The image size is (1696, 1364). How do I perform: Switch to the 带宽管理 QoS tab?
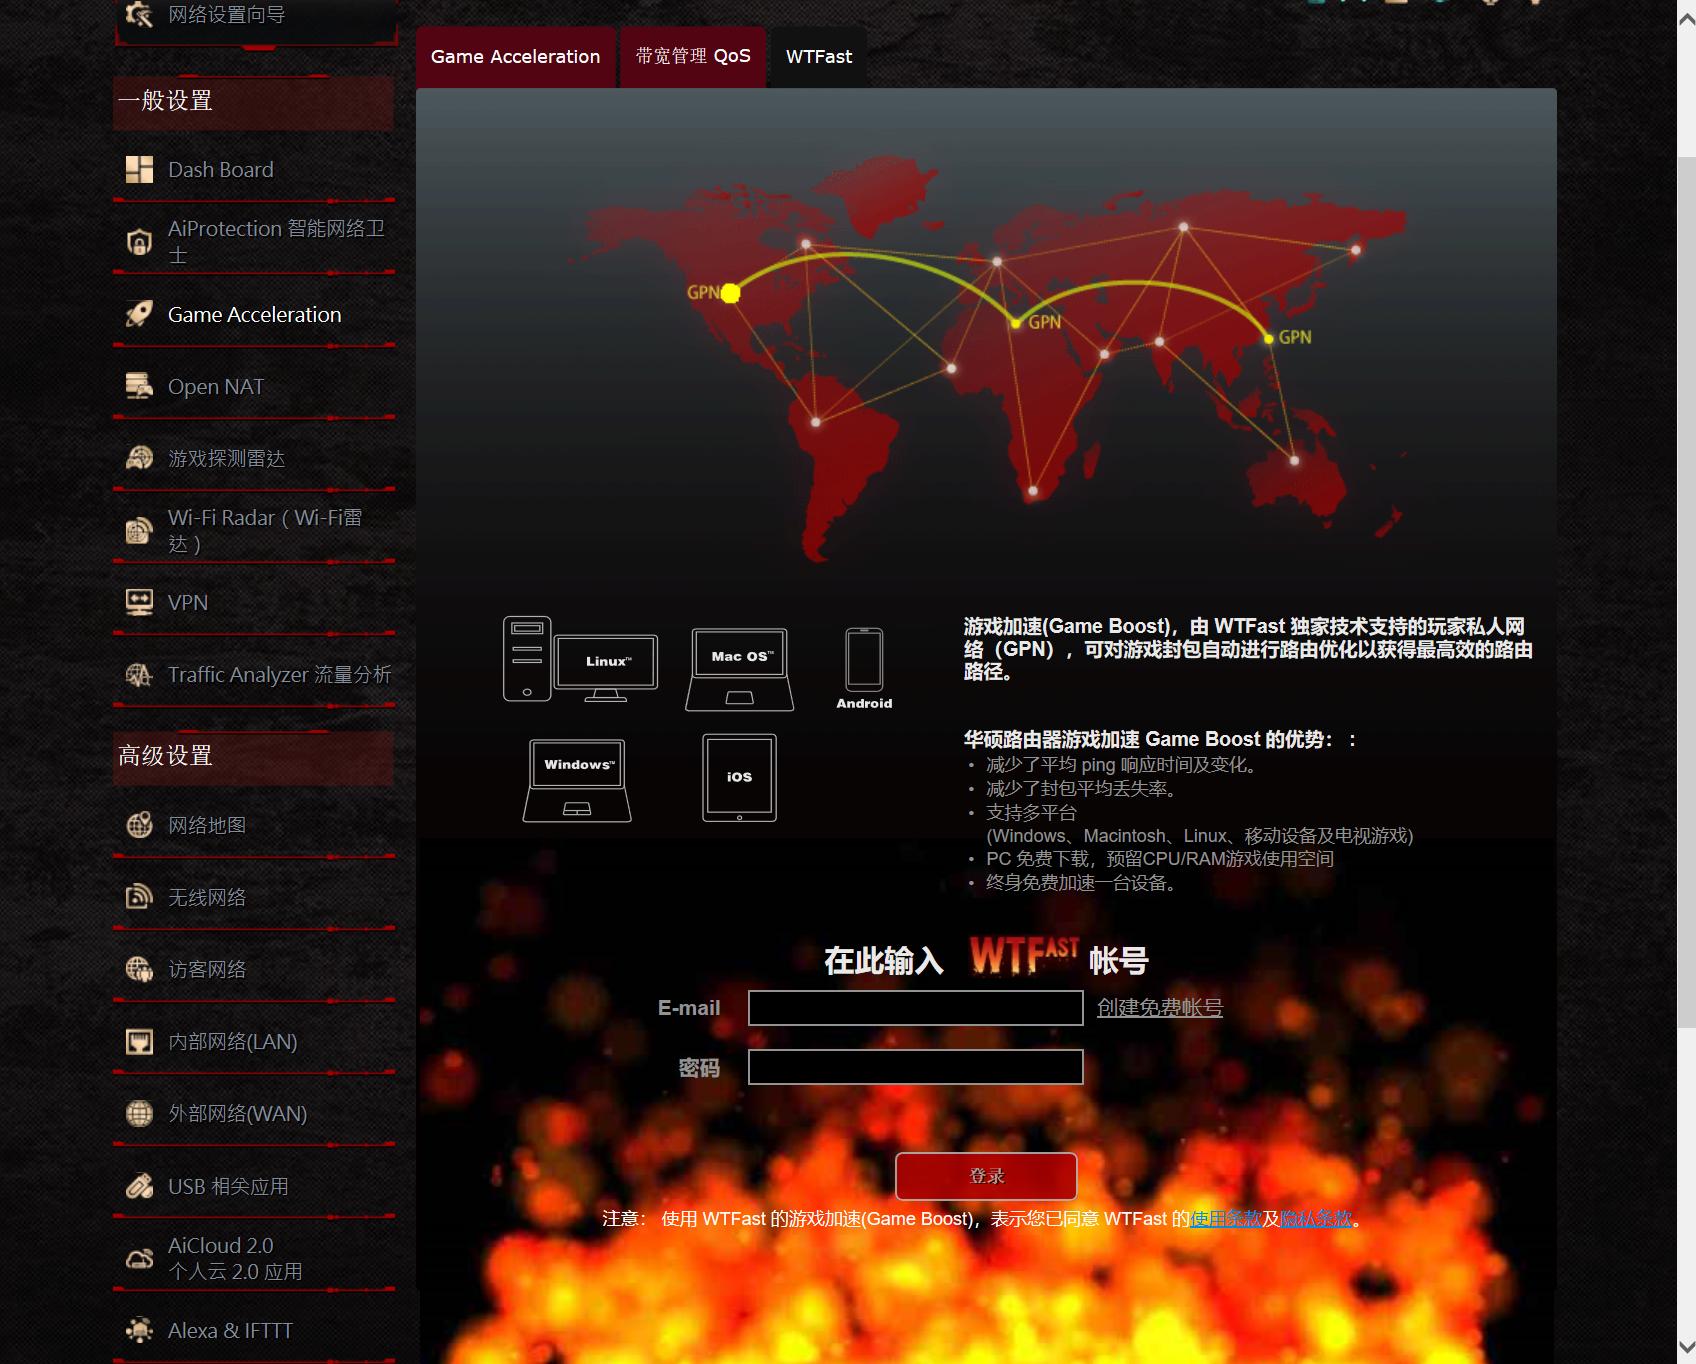point(693,57)
